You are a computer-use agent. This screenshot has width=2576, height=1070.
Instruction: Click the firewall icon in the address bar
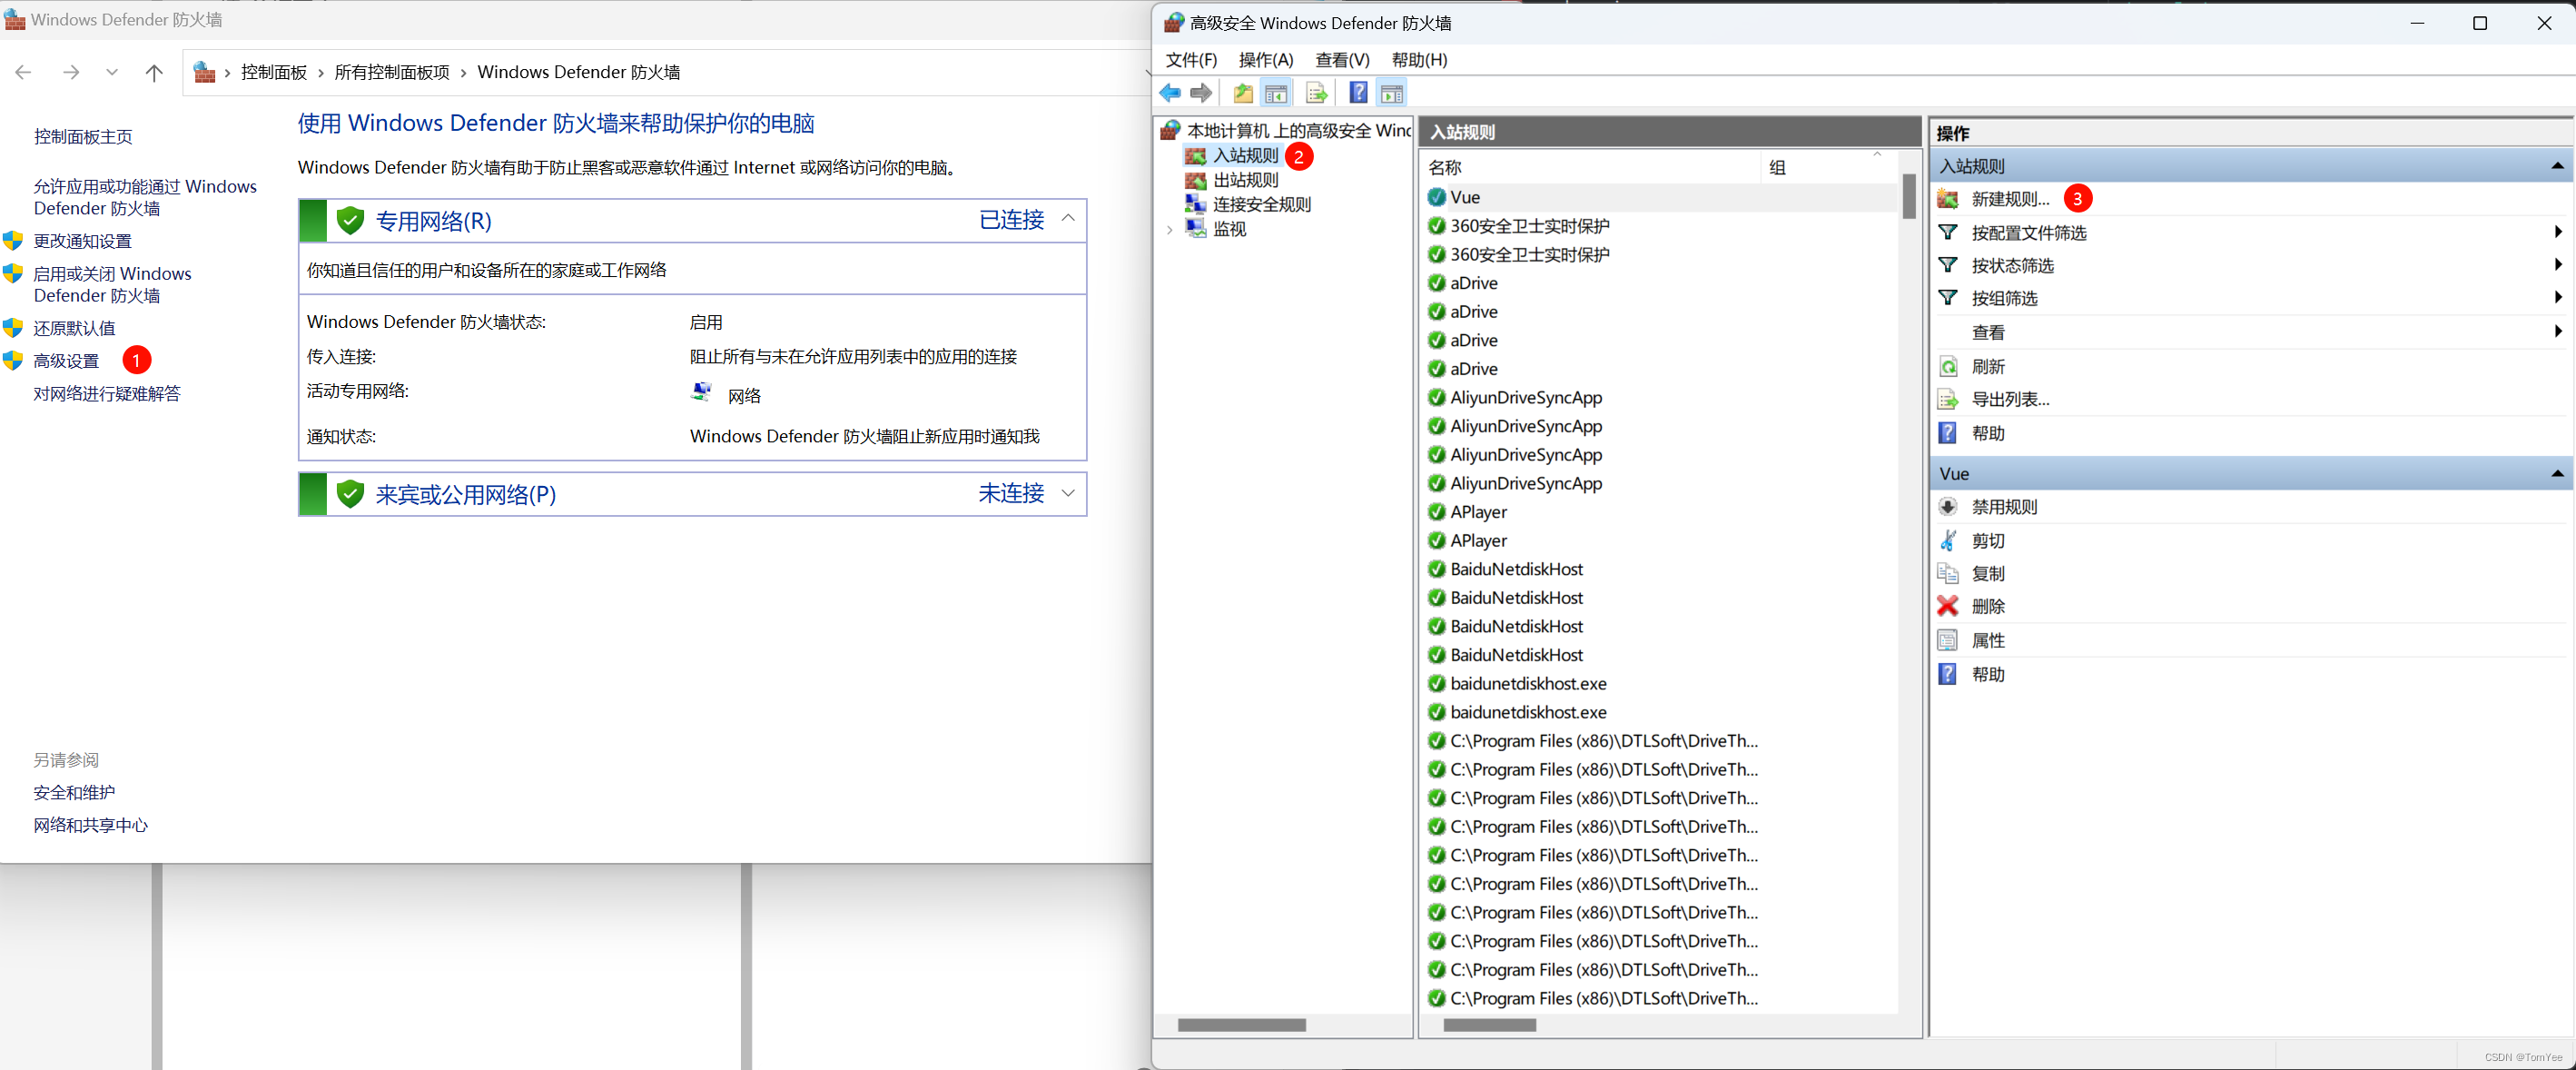(205, 72)
